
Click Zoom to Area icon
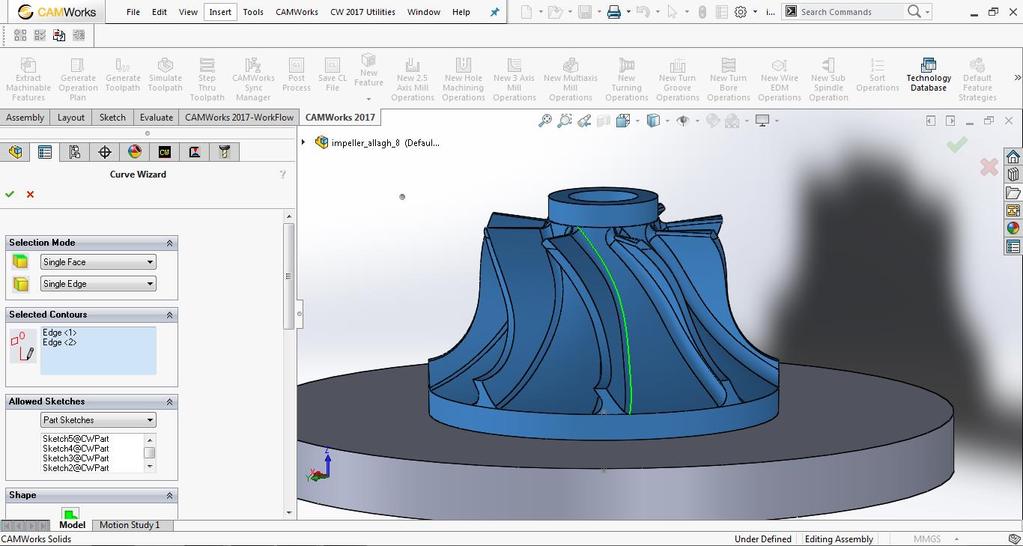pyautogui.click(x=565, y=121)
